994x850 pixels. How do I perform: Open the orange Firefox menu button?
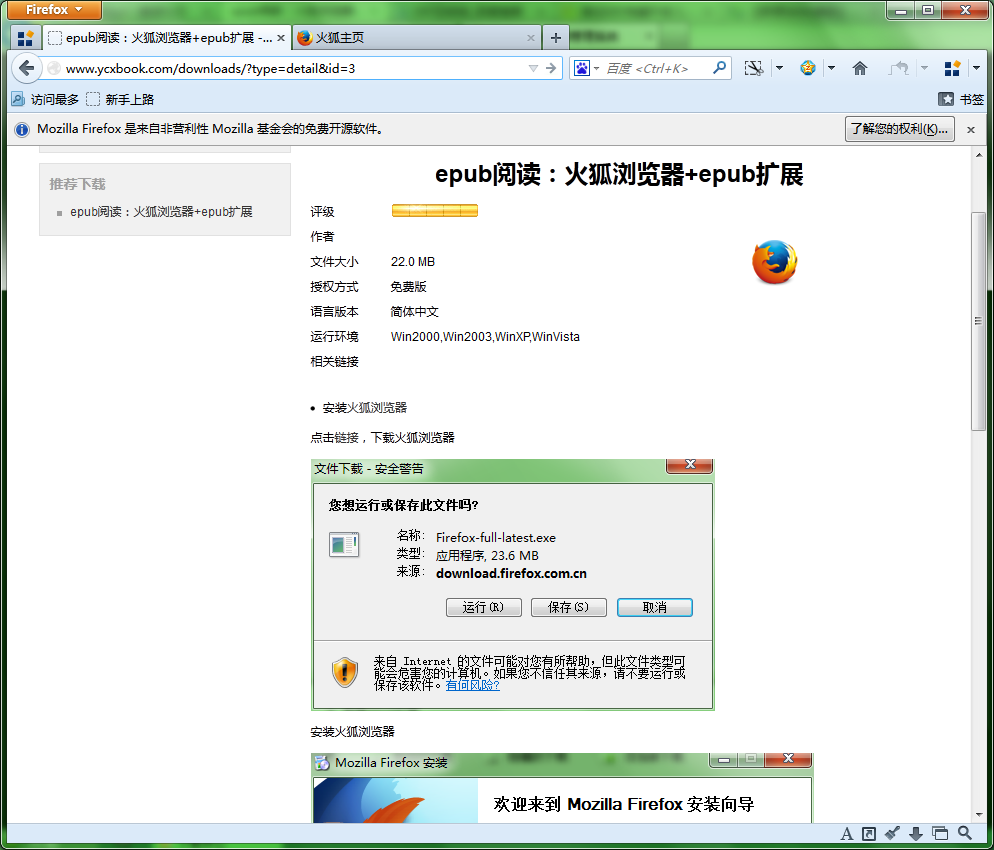[54, 10]
